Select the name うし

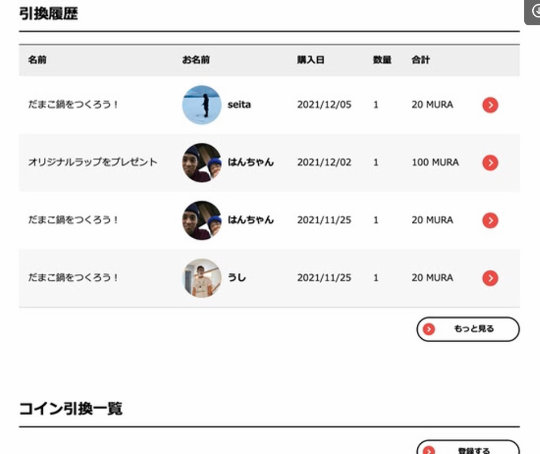(237, 278)
